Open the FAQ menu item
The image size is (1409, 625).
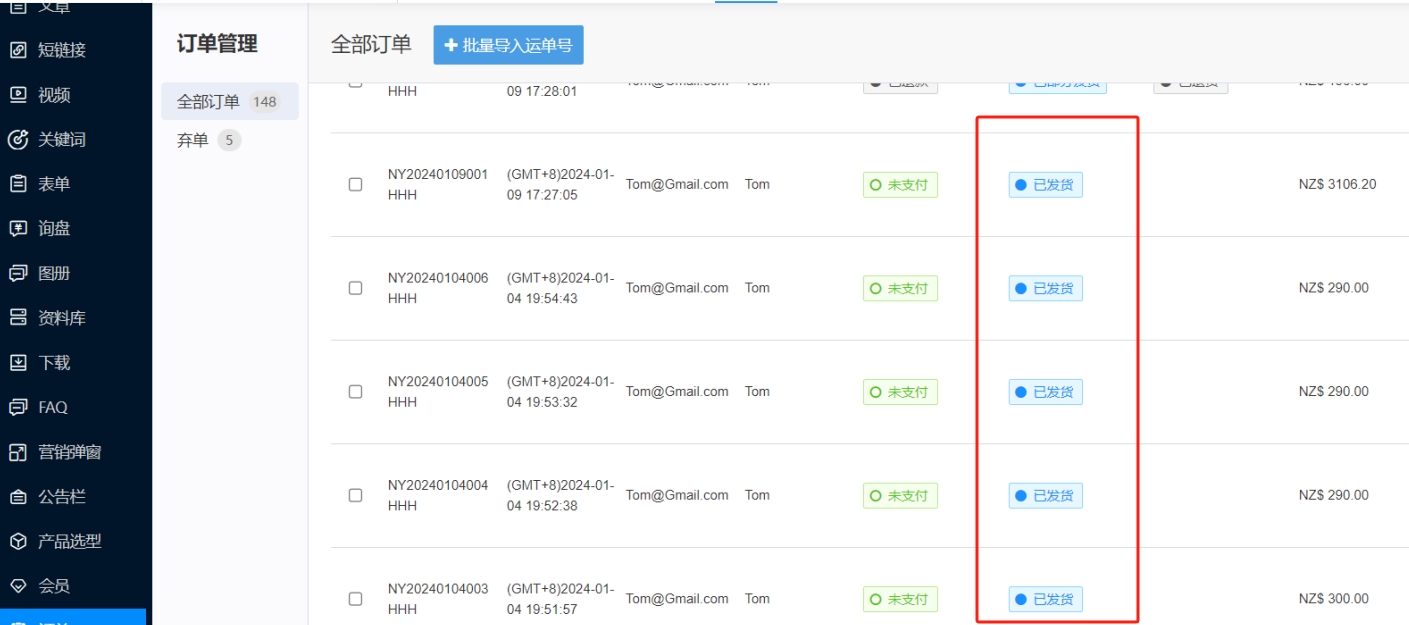tap(52, 407)
